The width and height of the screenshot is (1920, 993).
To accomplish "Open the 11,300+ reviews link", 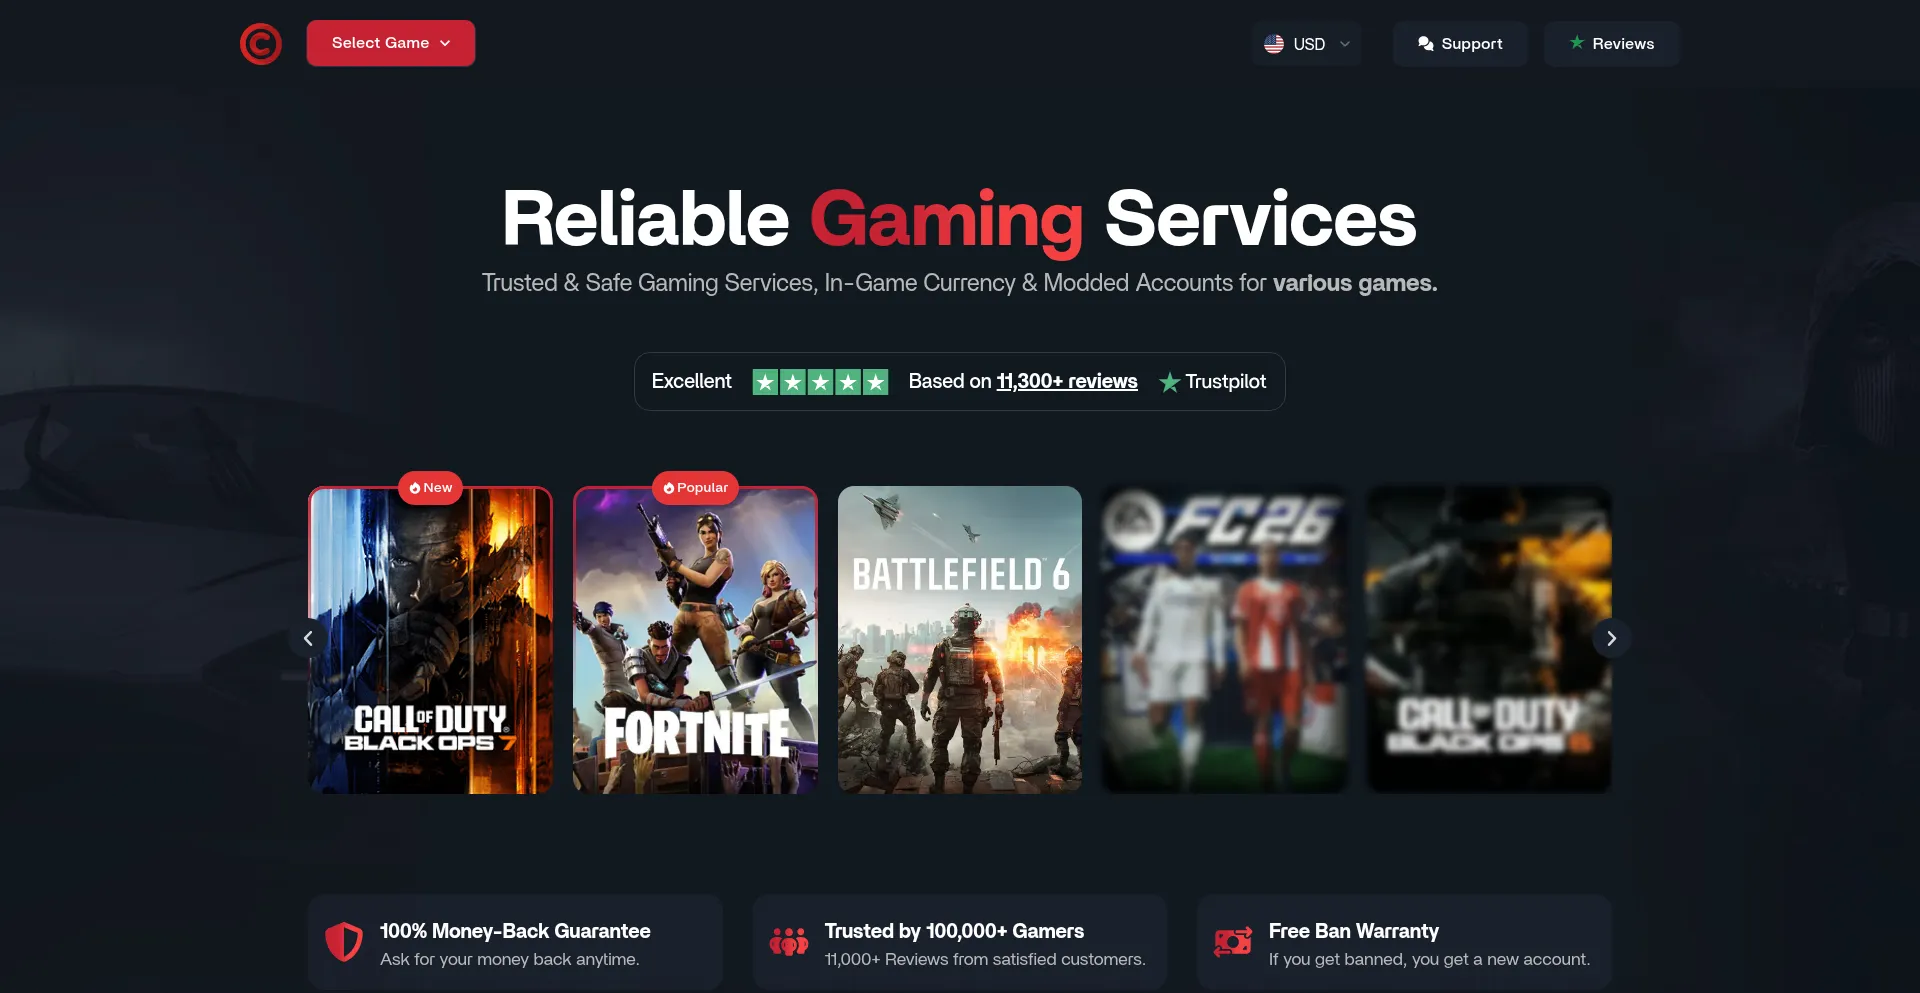I will (x=1067, y=381).
